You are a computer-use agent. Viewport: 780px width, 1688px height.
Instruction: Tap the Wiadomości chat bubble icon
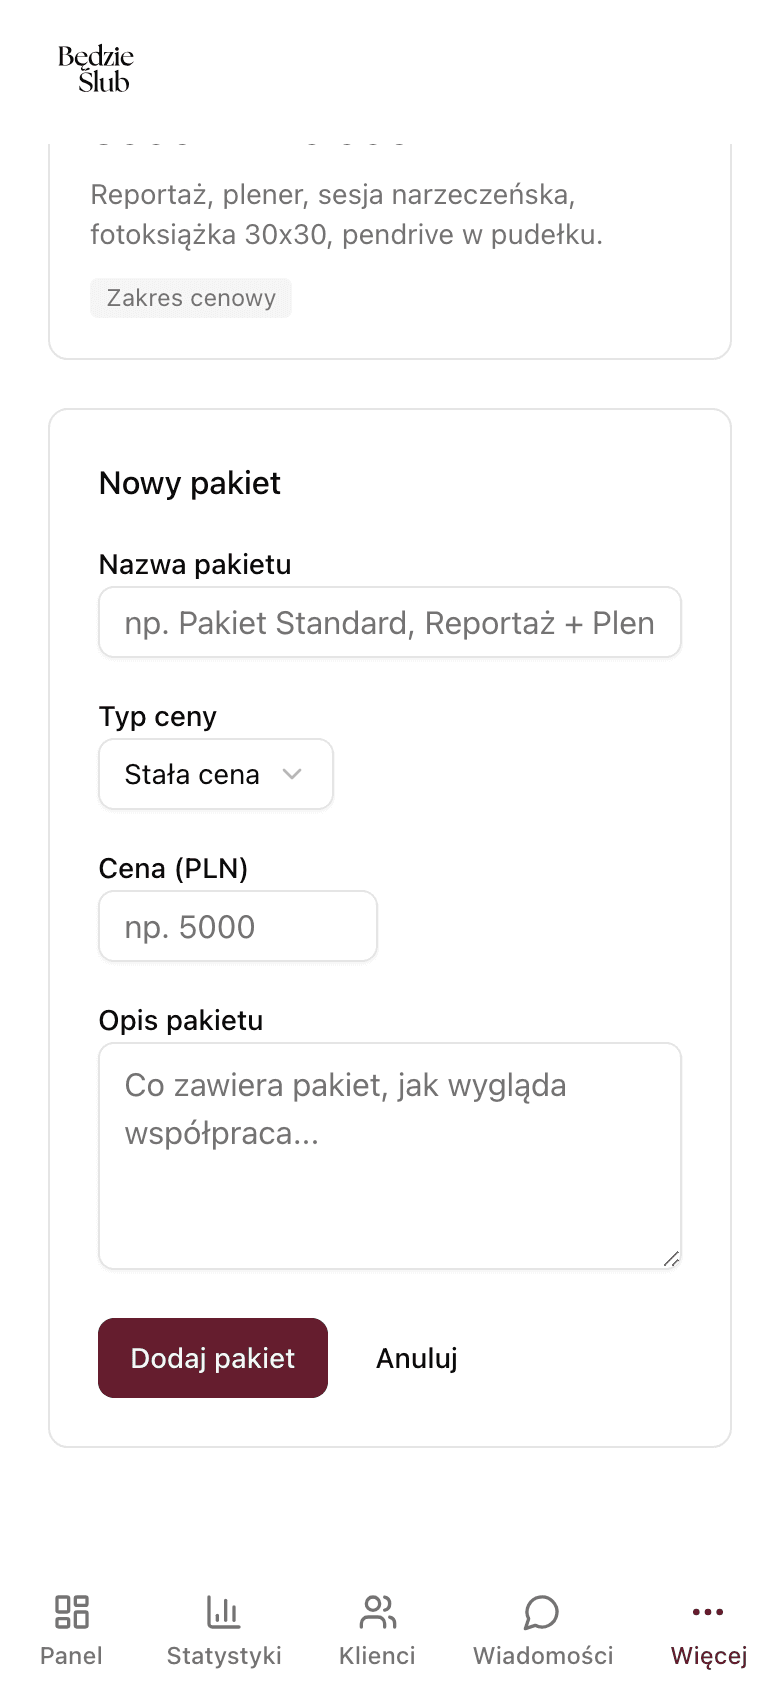click(541, 1612)
